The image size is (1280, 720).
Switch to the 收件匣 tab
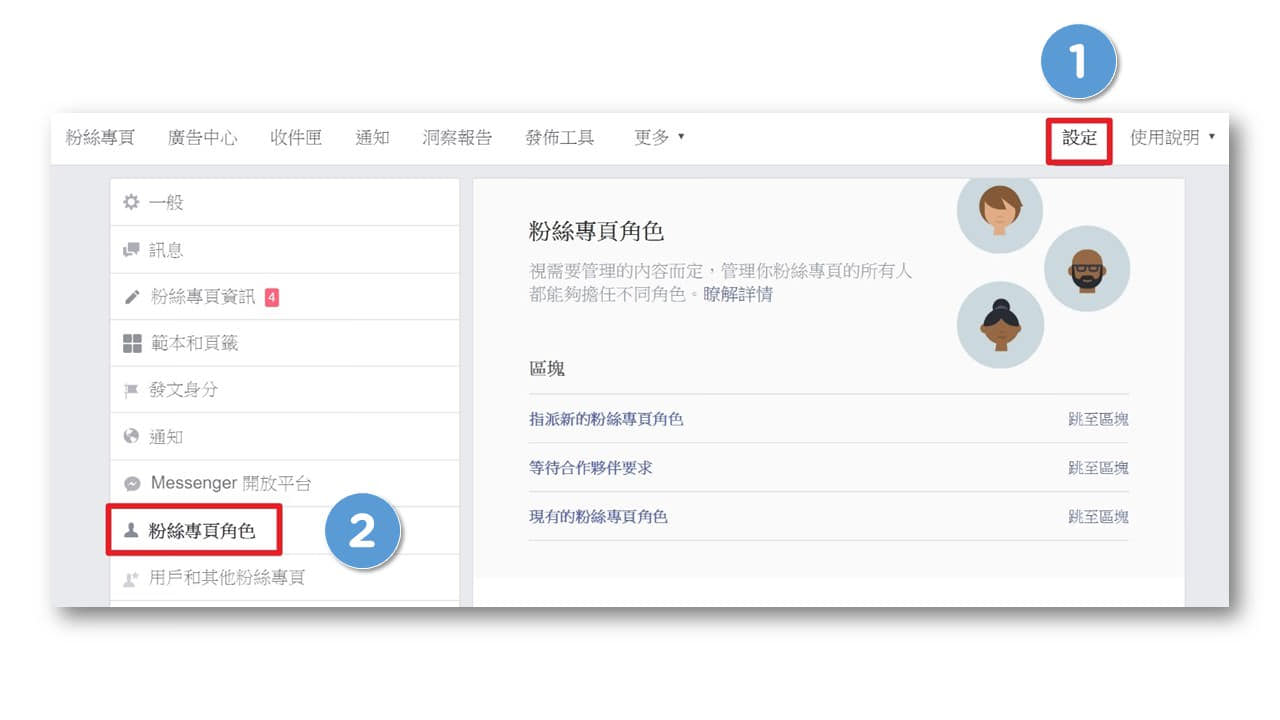point(296,138)
